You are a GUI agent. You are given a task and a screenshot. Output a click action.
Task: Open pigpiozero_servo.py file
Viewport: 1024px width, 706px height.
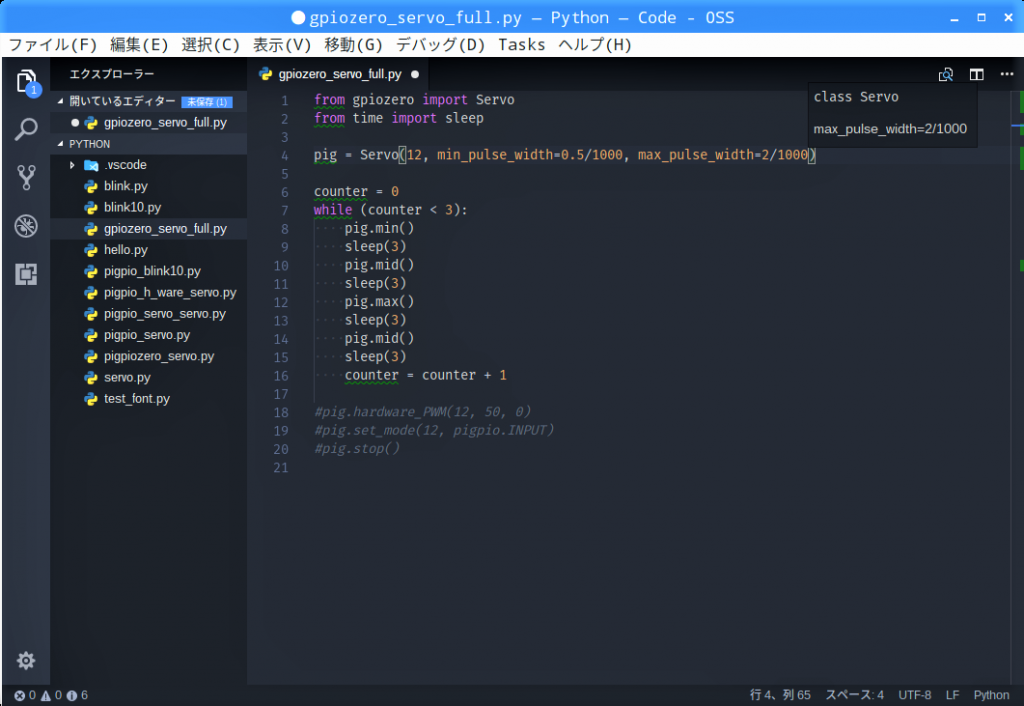pos(149,356)
